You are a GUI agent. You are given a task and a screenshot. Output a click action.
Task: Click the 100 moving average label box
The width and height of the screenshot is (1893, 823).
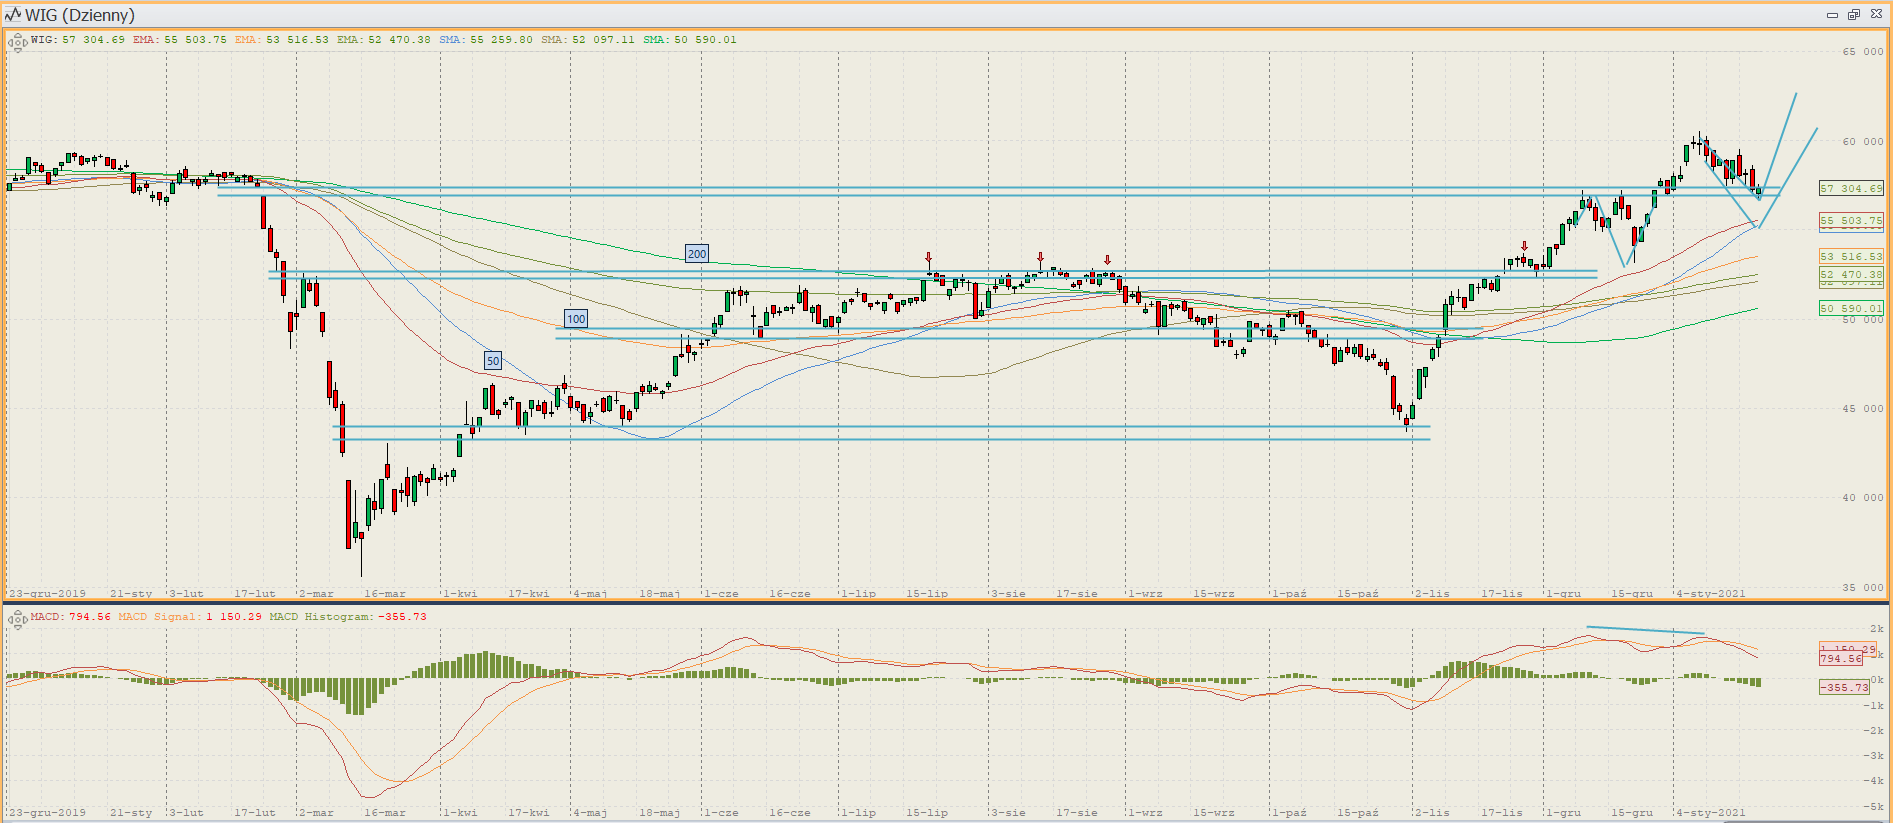pos(576,319)
